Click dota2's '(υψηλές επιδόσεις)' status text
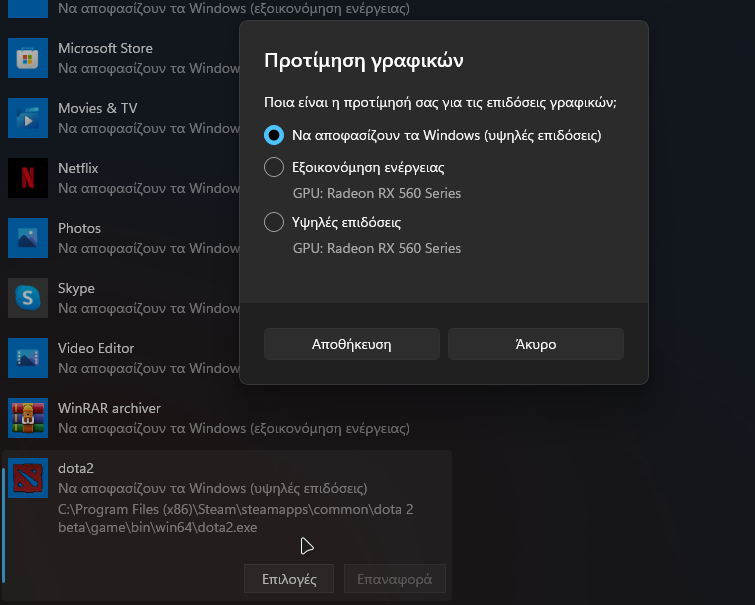Screen dimensions: 755x605 tap(308, 488)
